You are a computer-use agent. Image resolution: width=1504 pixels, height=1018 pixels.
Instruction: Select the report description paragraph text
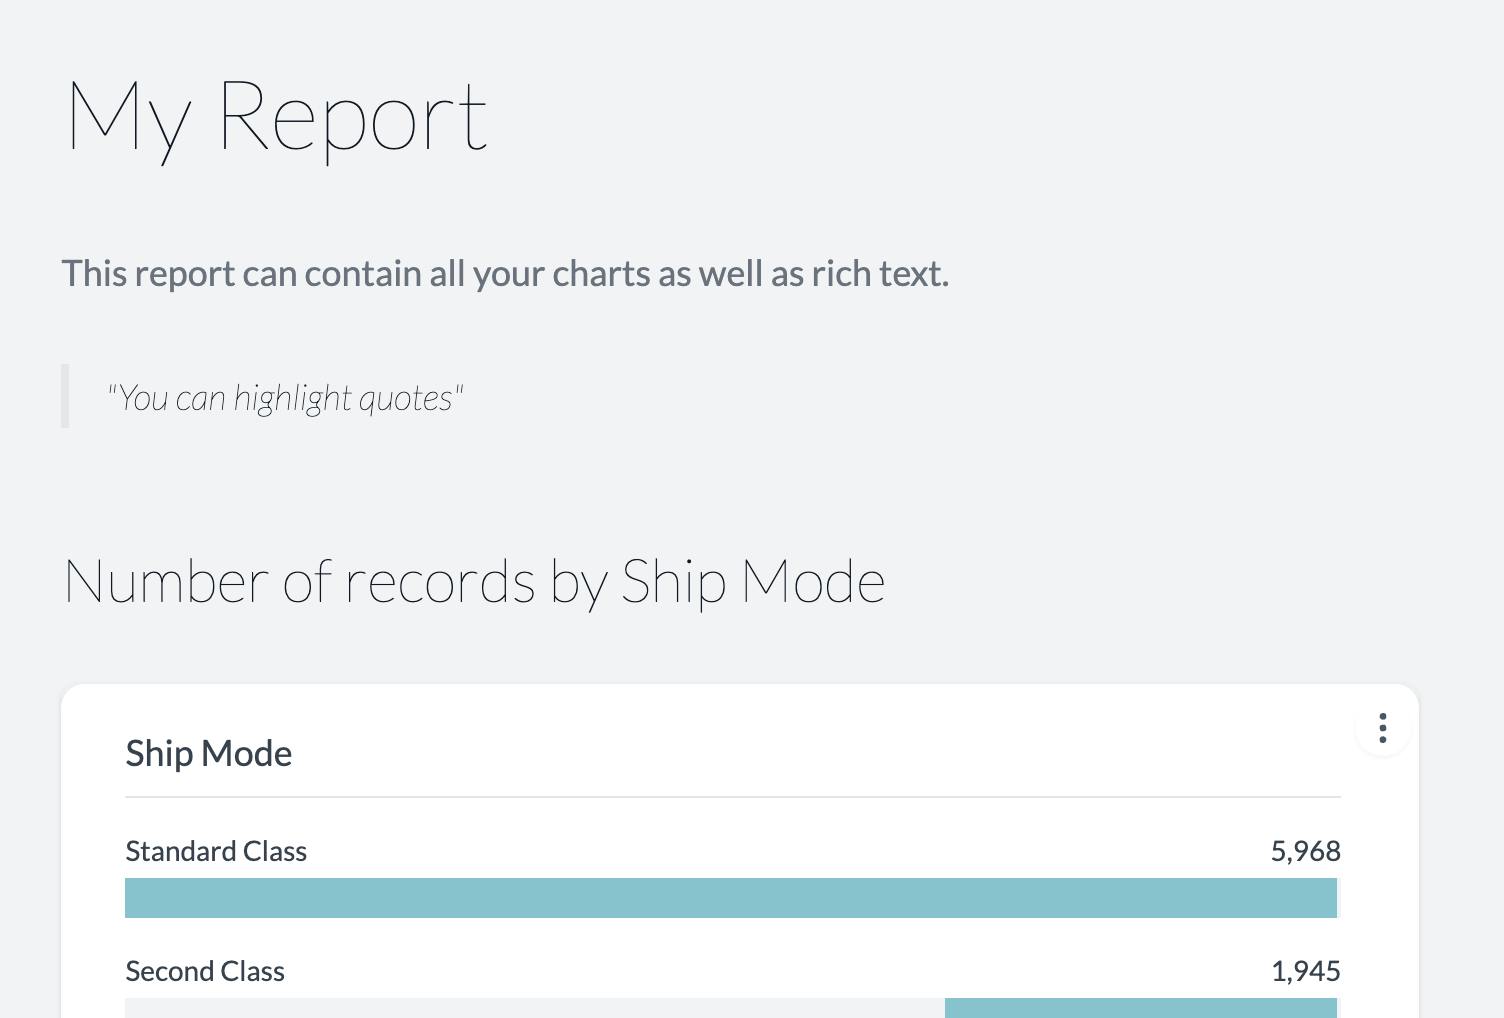[x=505, y=274]
